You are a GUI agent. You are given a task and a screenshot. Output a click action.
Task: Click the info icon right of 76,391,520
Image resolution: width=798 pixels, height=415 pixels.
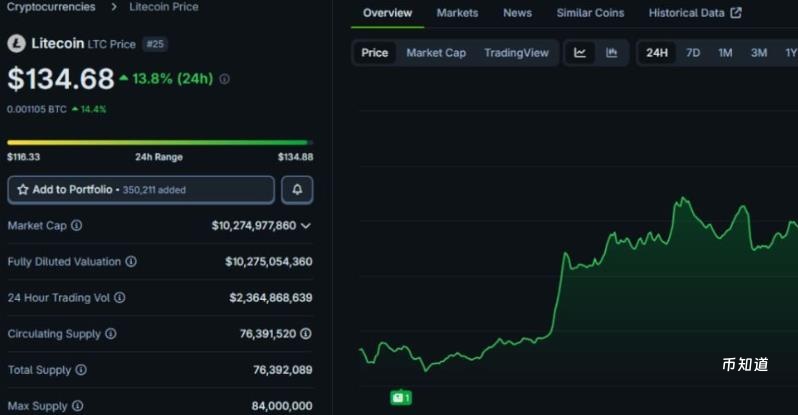point(306,334)
